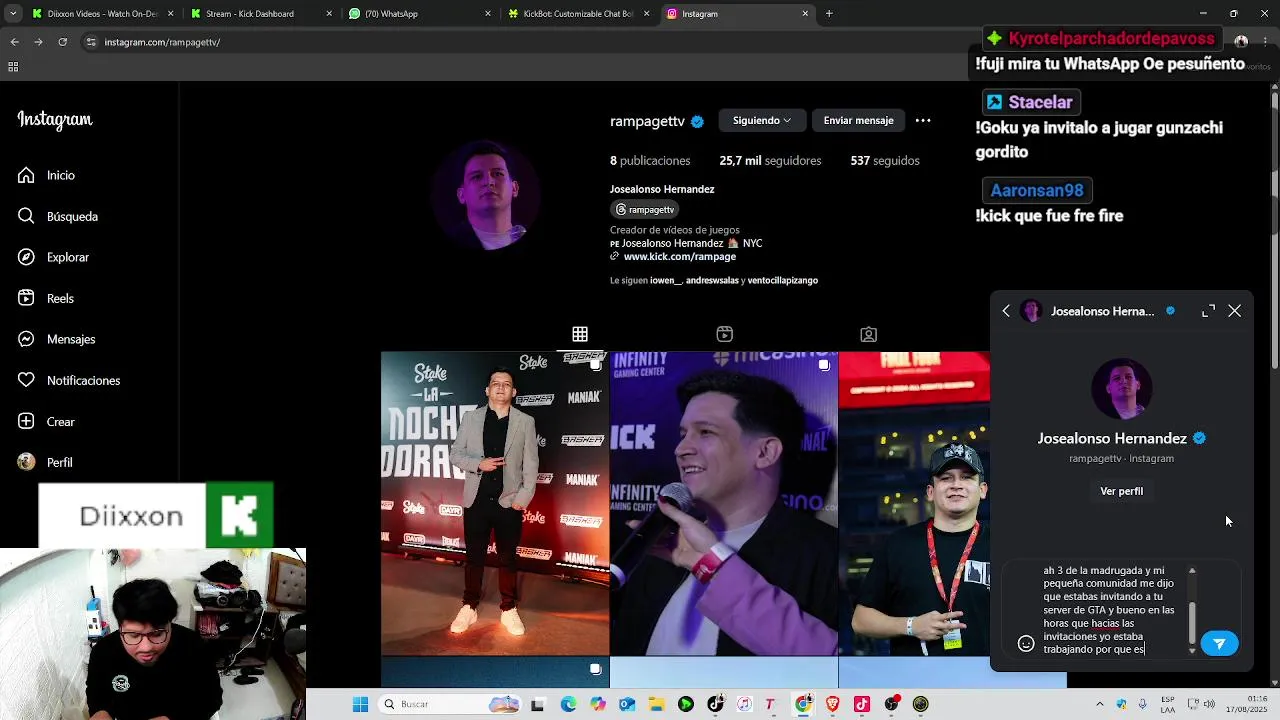Reload the Instagram page
Screen dimensions: 1280x720
pyautogui.click(x=63, y=42)
